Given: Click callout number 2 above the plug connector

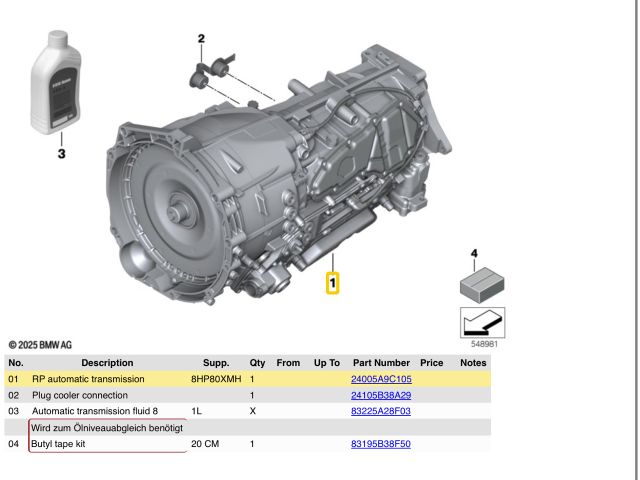Looking at the screenshot, I should pyautogui.click(x=200, y=39).
